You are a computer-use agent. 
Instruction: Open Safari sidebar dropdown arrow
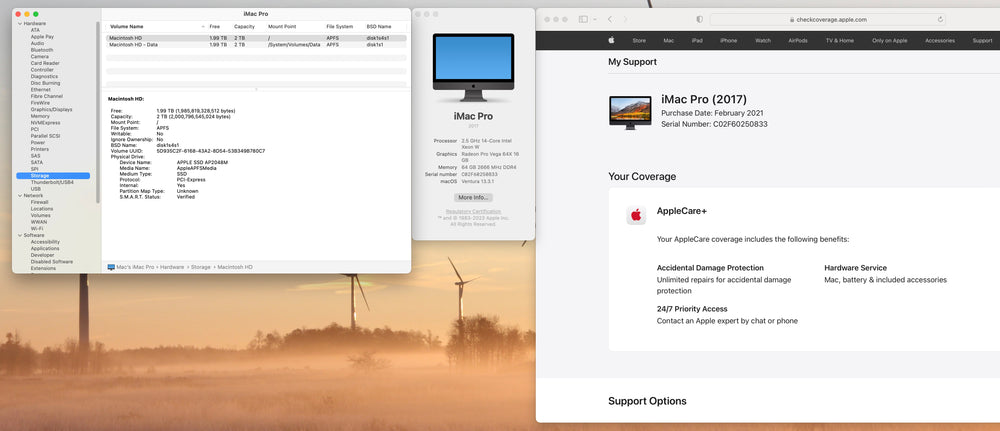(x=594, y=20)
